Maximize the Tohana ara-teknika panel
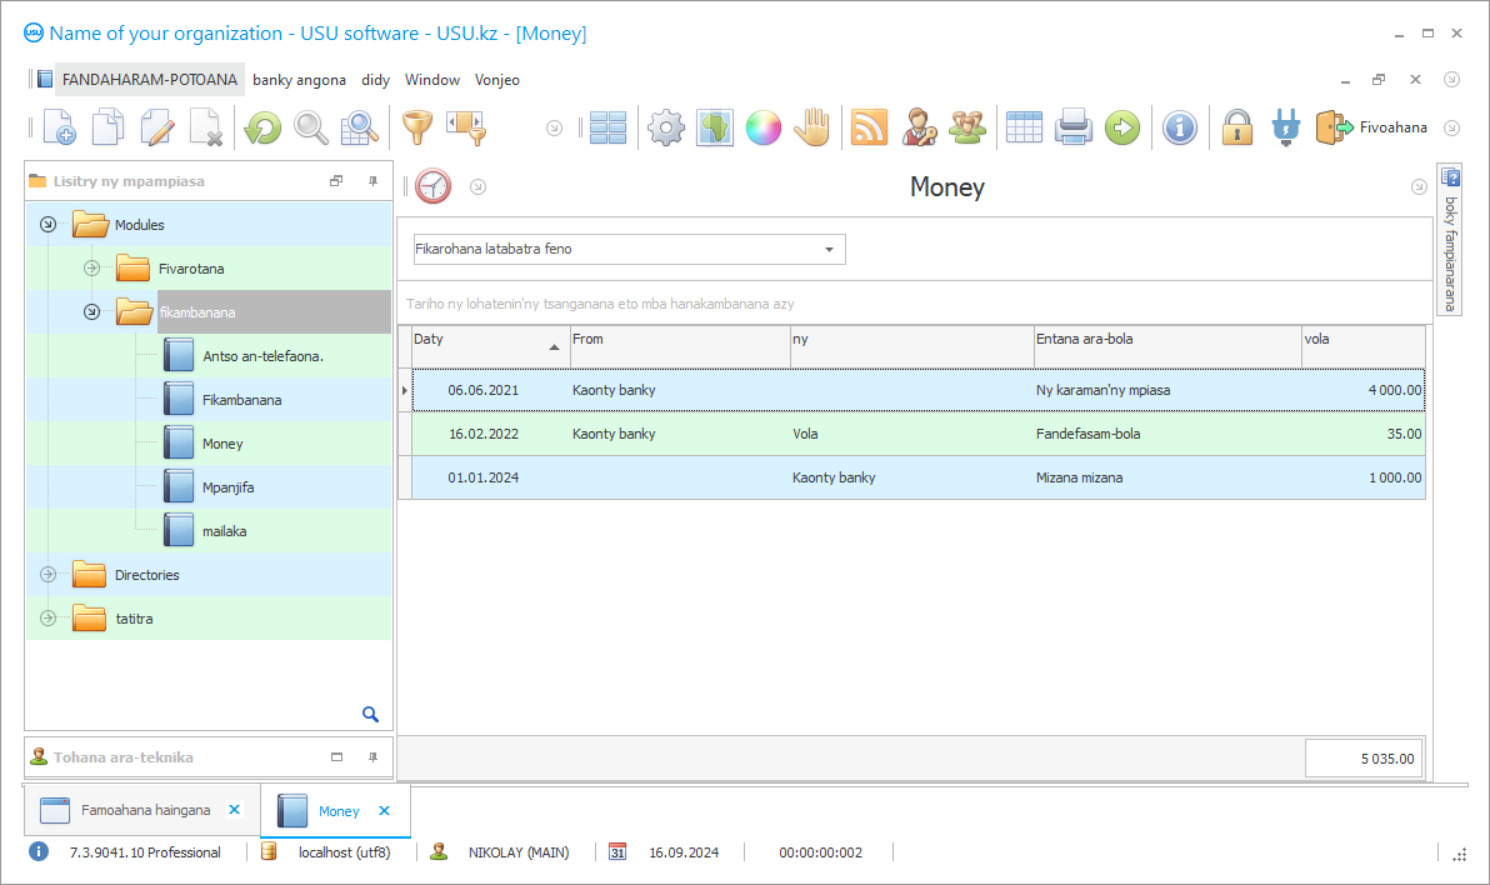The image size is (1490, 885). tap(337, 757)
